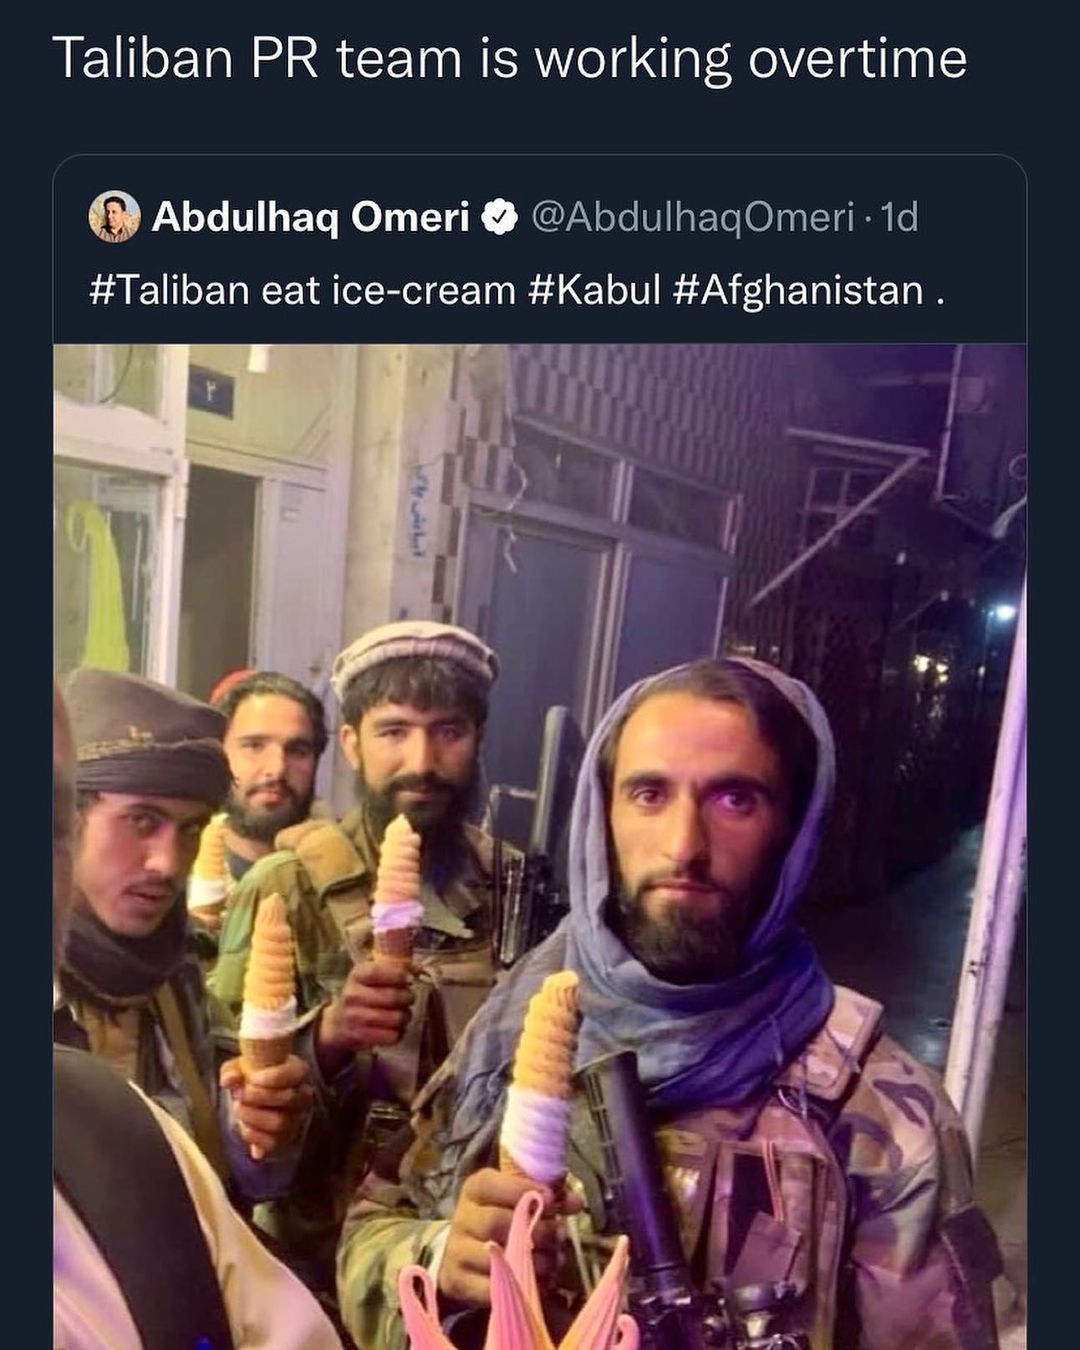
Task: Click the 'eat ice-cream' text in quoted tweet
Action: tap(388, 291)
